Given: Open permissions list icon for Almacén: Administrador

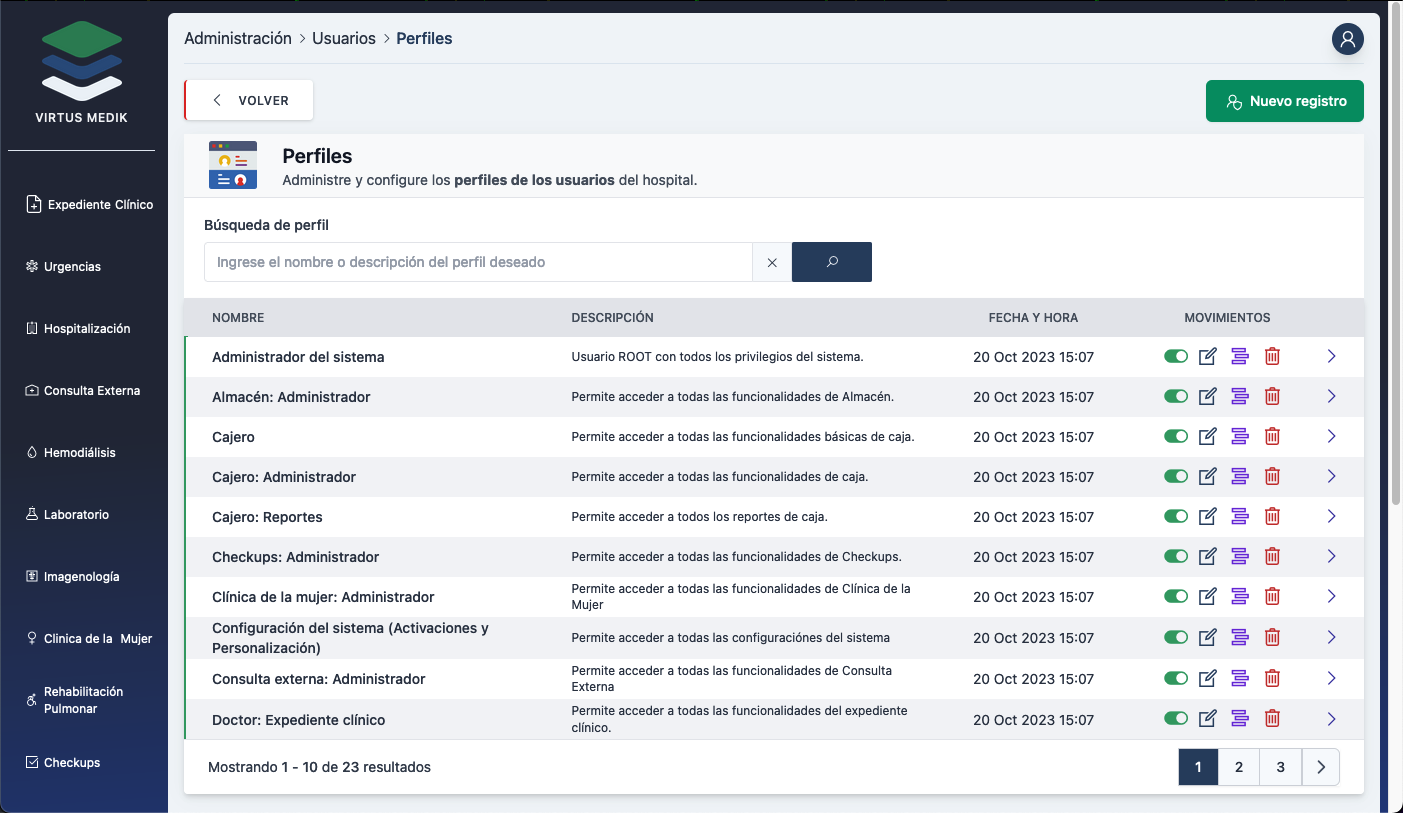Looking at the screenshot, I should pyautogui.click(x=1240, y=397).
